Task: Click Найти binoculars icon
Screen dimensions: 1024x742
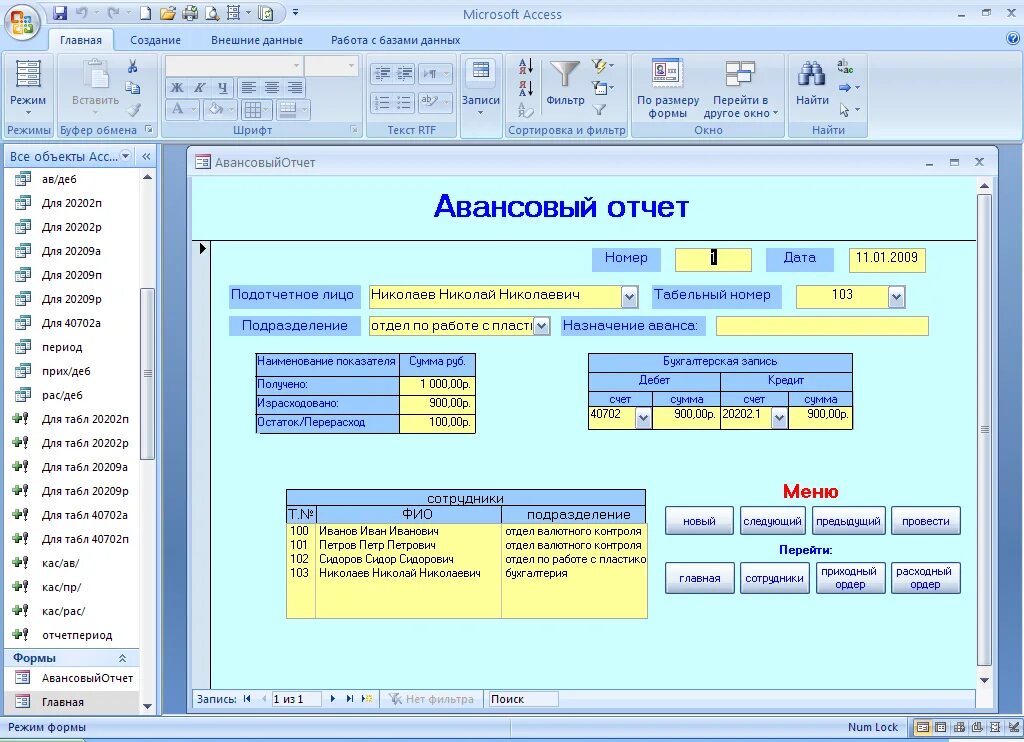Action: click(x=812, y=74)
